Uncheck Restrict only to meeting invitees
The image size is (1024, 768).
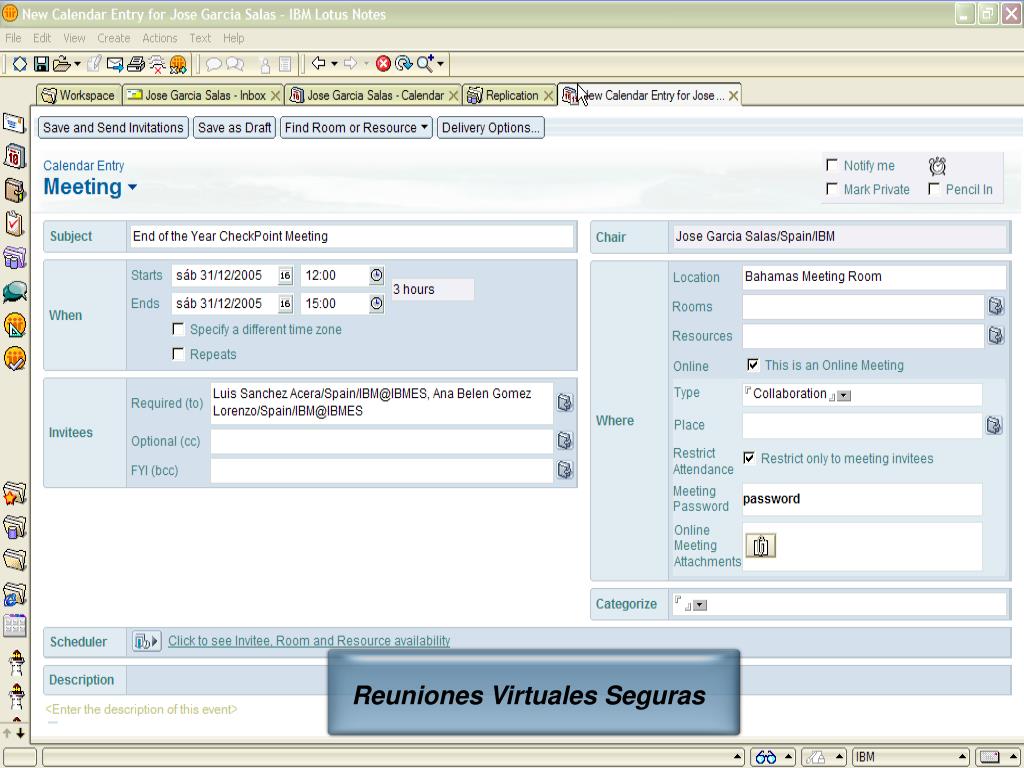[749, 458]
